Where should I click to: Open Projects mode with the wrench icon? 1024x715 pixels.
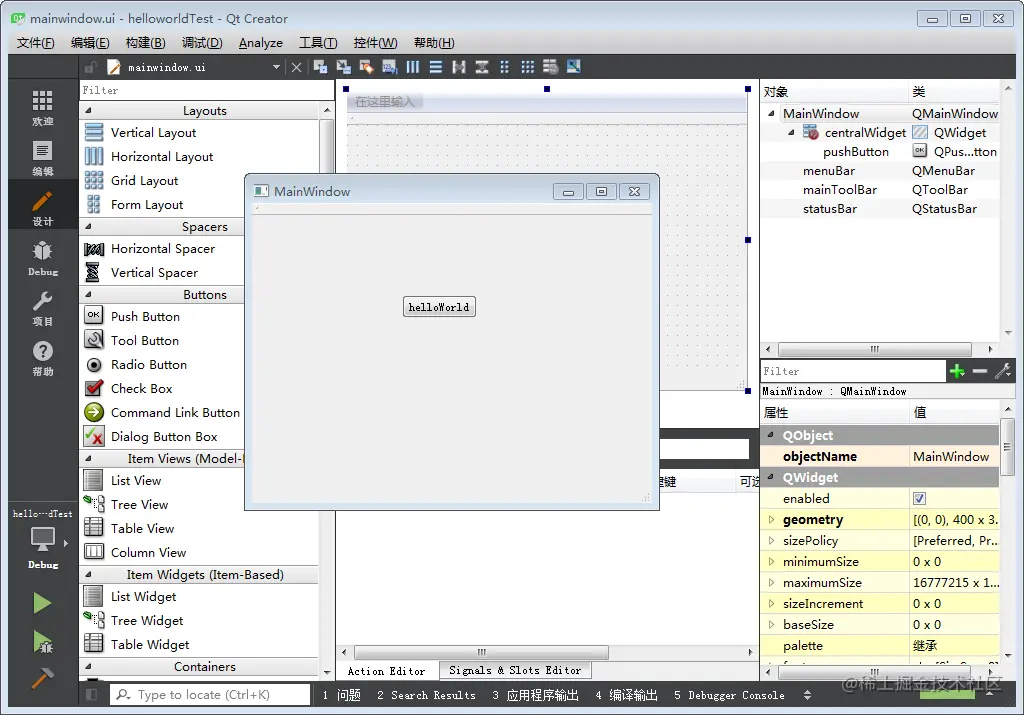tap(42, 308)
